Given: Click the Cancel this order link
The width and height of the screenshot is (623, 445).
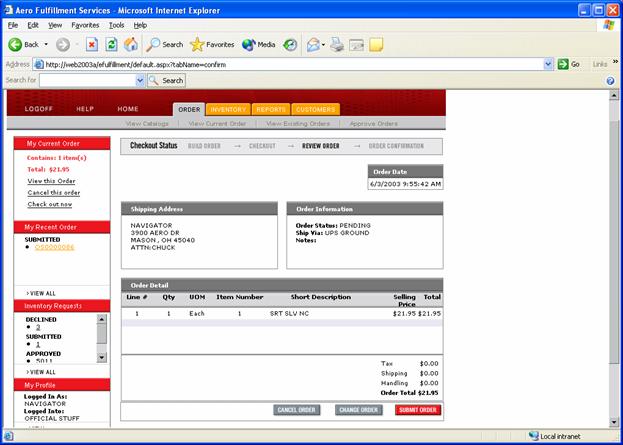Looking at the screenshot, I should tap(54, 193).
